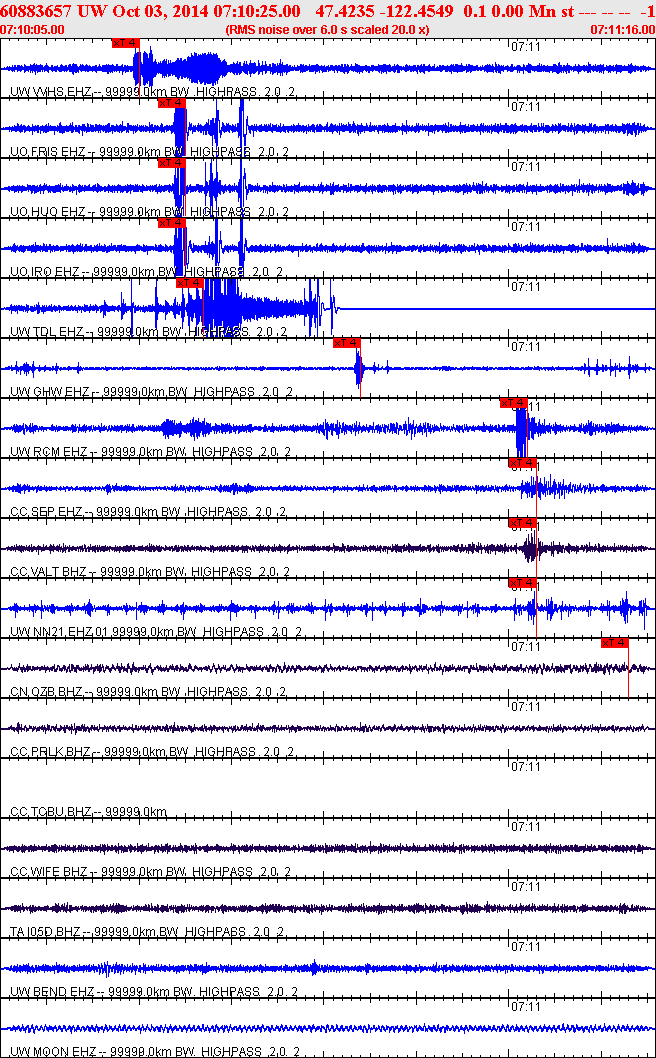The image size is (656, 1058).
Task: Click the 'CN OZB BHZ' station label
Action: click(48, 692)
